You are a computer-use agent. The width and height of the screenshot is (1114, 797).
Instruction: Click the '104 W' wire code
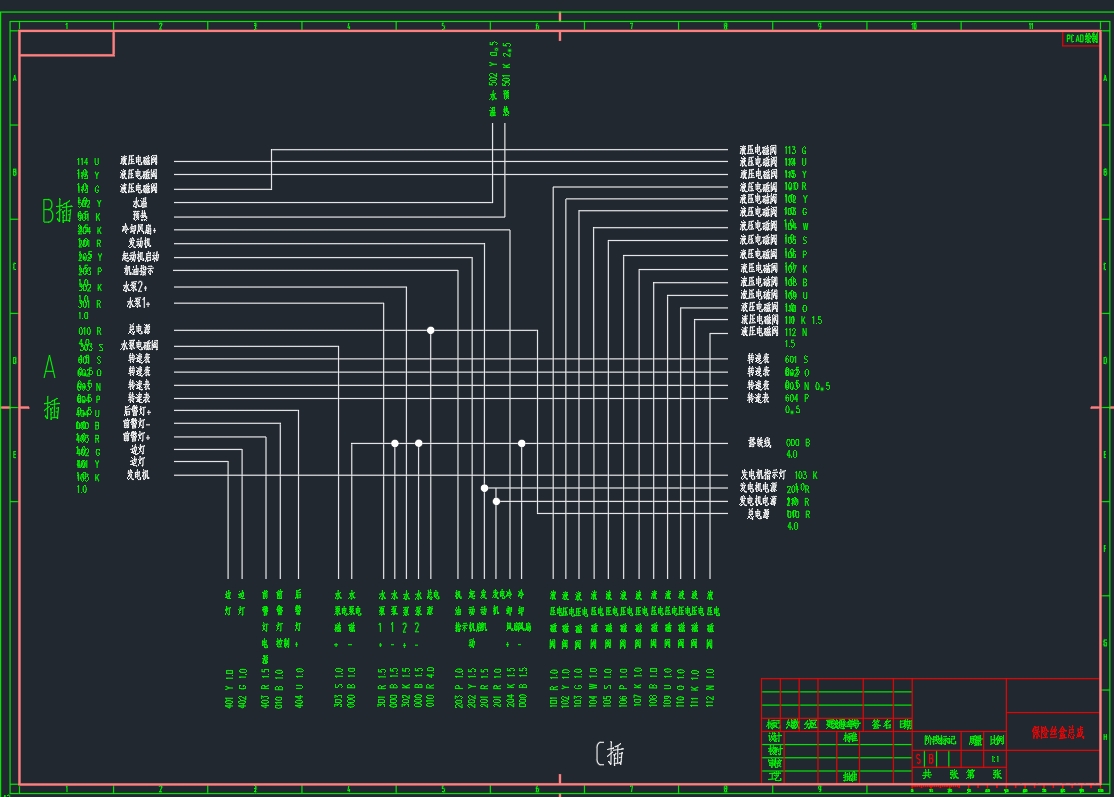pos(796,226)
